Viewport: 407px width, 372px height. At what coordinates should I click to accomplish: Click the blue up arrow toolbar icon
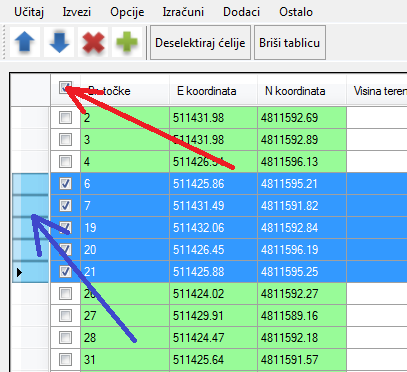click(x=25, y=42)
